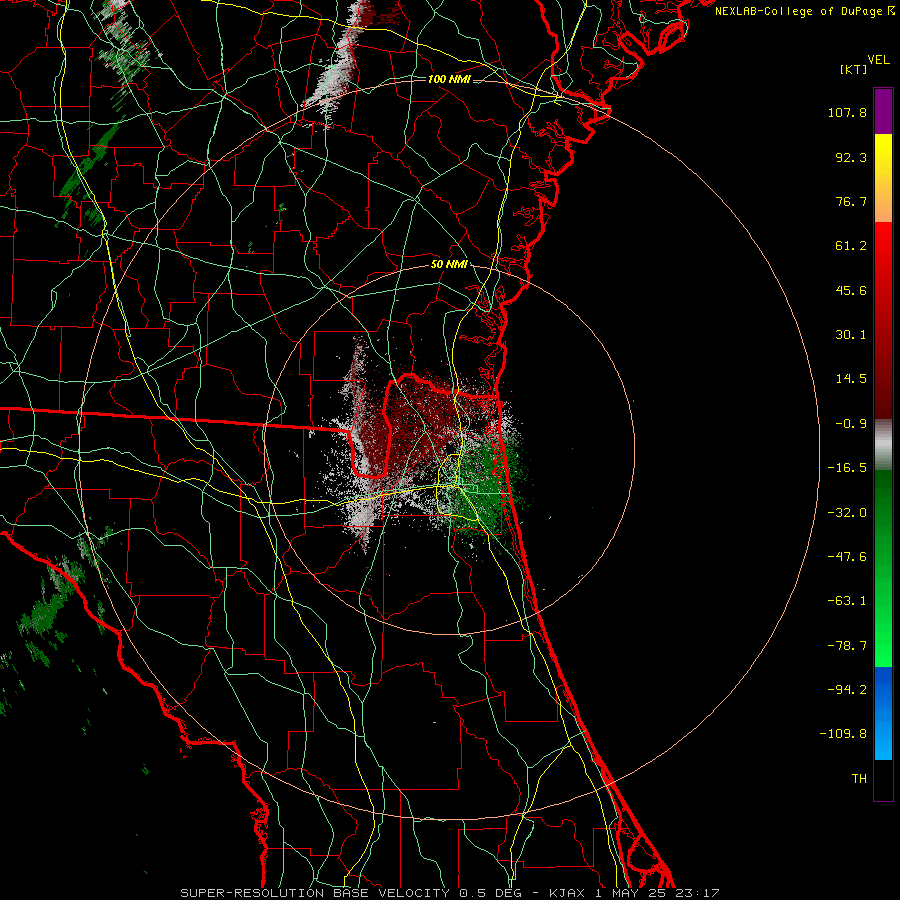Click the NEXLAB-College of DuPage label
The image size is (900, 900).
pyautogui.click(x=798, y=11)
